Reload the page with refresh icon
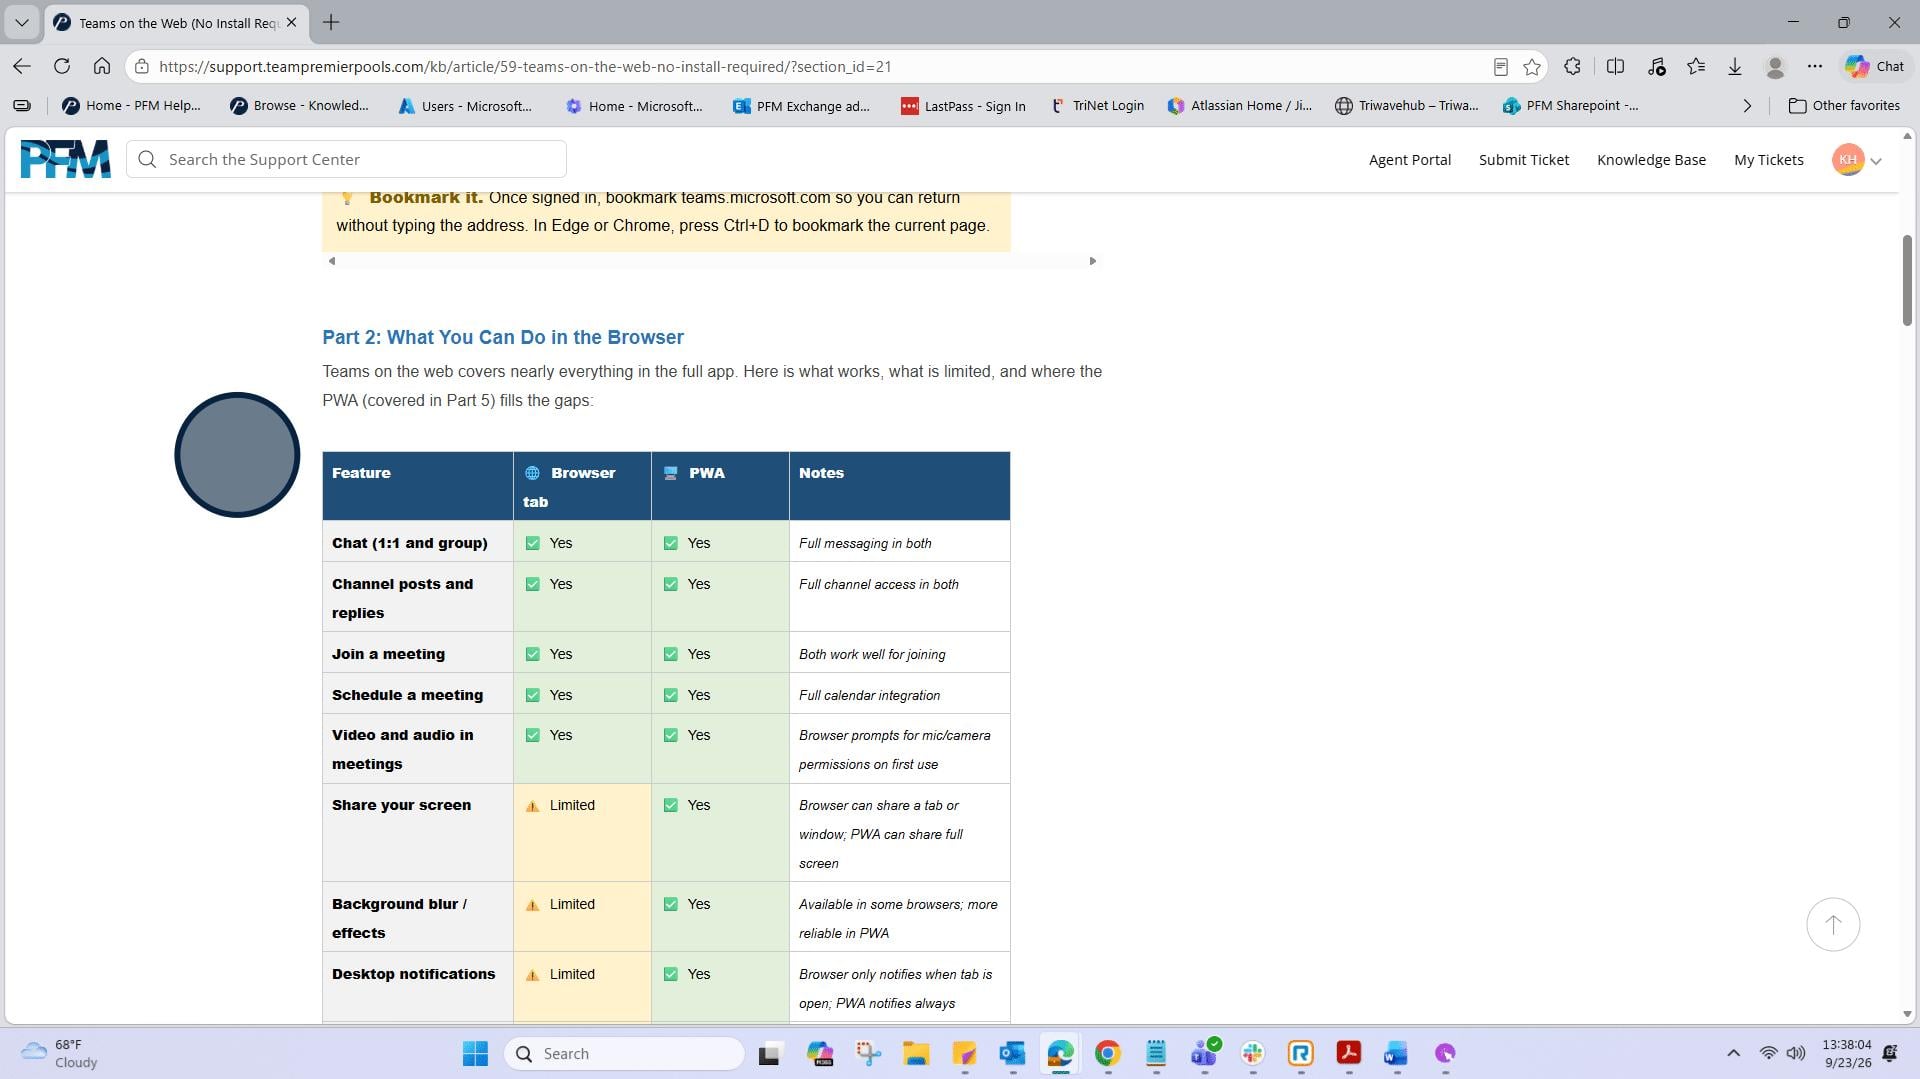The height and width of the screenshot is (1079, 1920). click(x=62, y=66)
